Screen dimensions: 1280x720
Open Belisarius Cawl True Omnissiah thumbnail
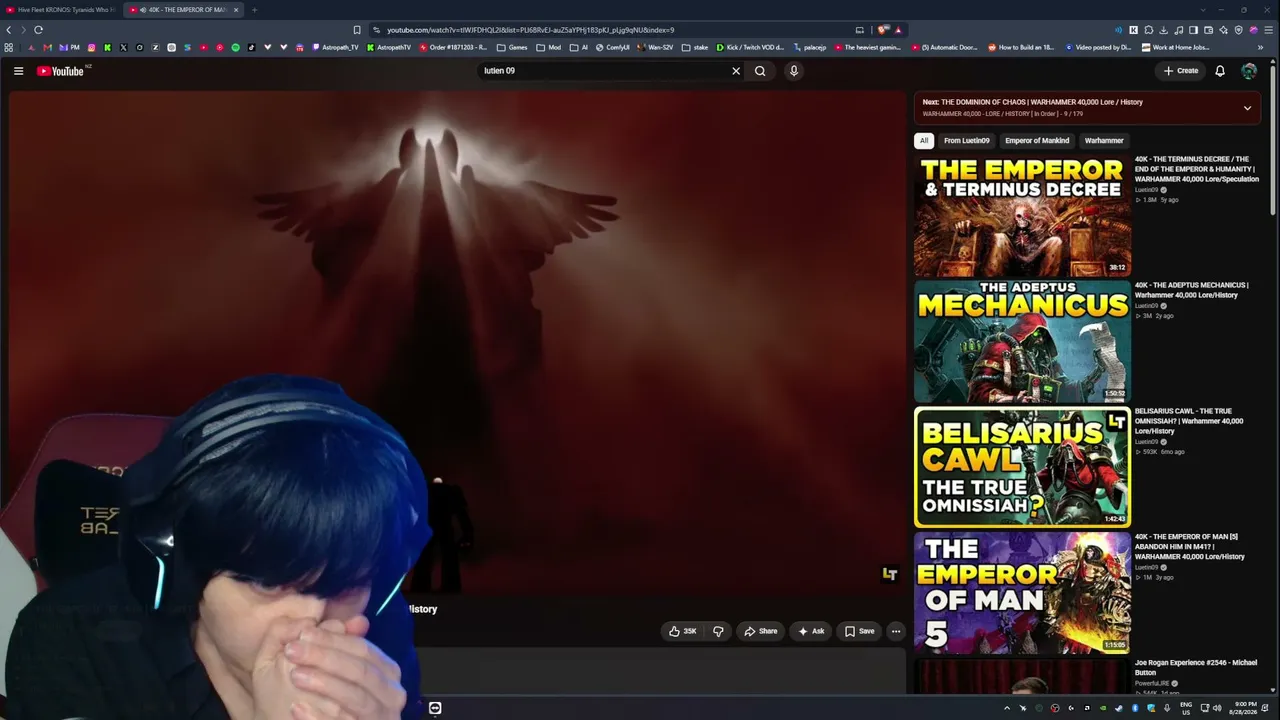click(x=1022, y=467)
